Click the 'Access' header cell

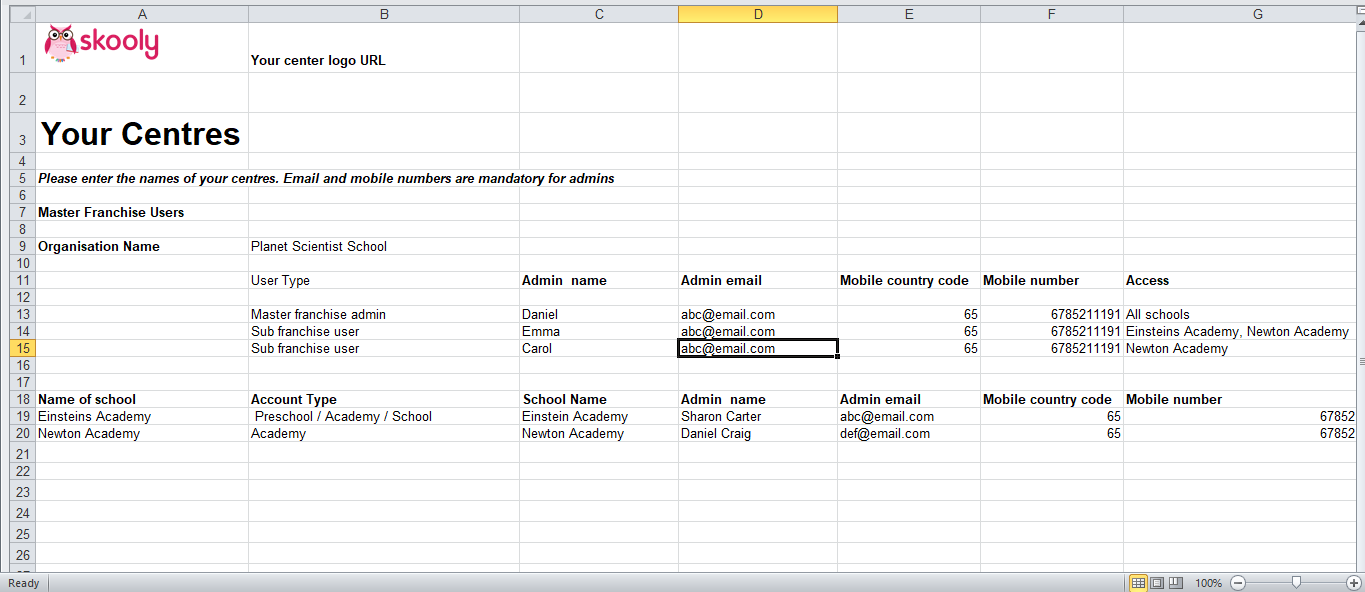coord(1239,280)
